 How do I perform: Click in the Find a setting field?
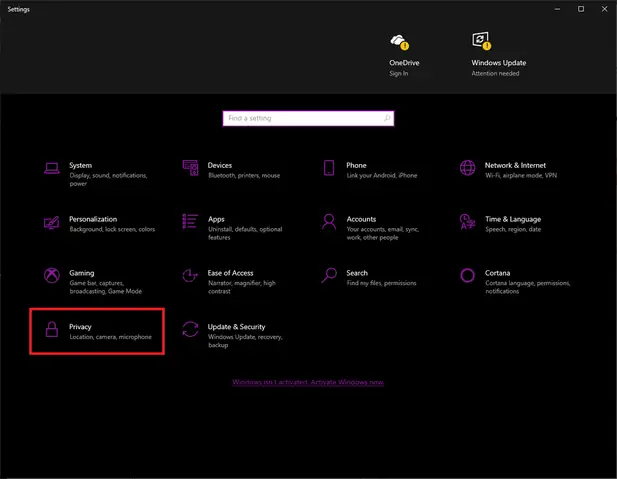(x=308, y=118)
